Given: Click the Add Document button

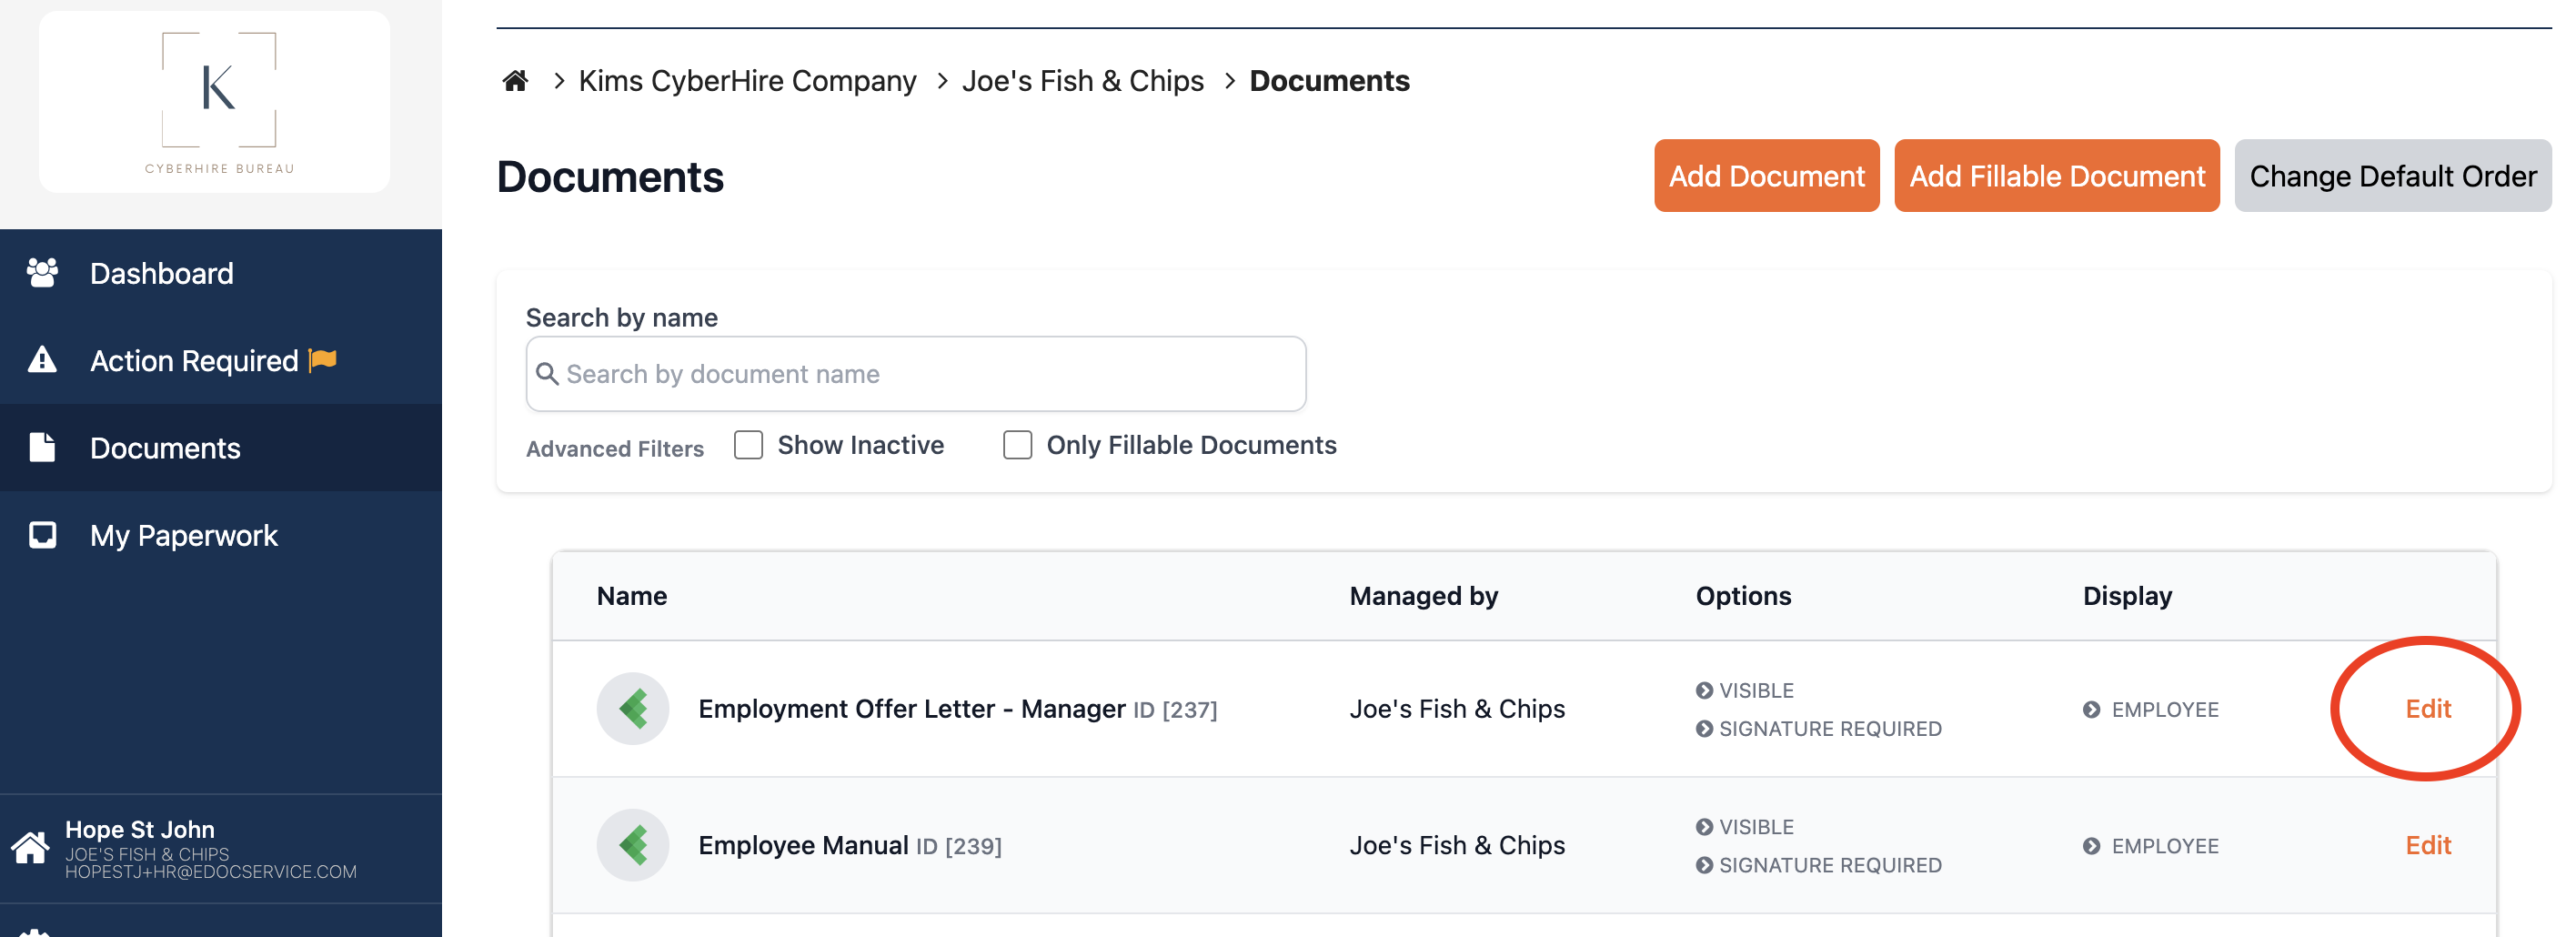Looking at the screenshot, I should (x=1766, y=176).
